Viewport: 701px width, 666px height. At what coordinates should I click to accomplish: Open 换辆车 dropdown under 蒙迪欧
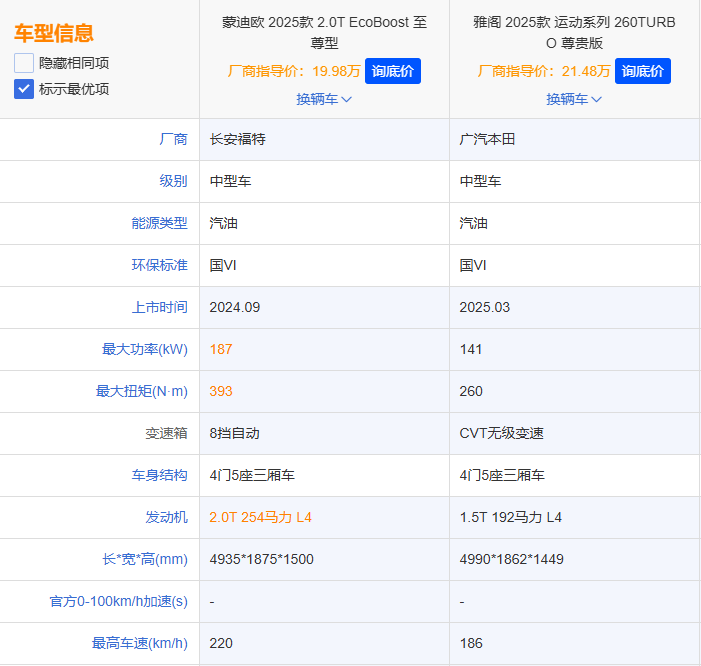324,99
